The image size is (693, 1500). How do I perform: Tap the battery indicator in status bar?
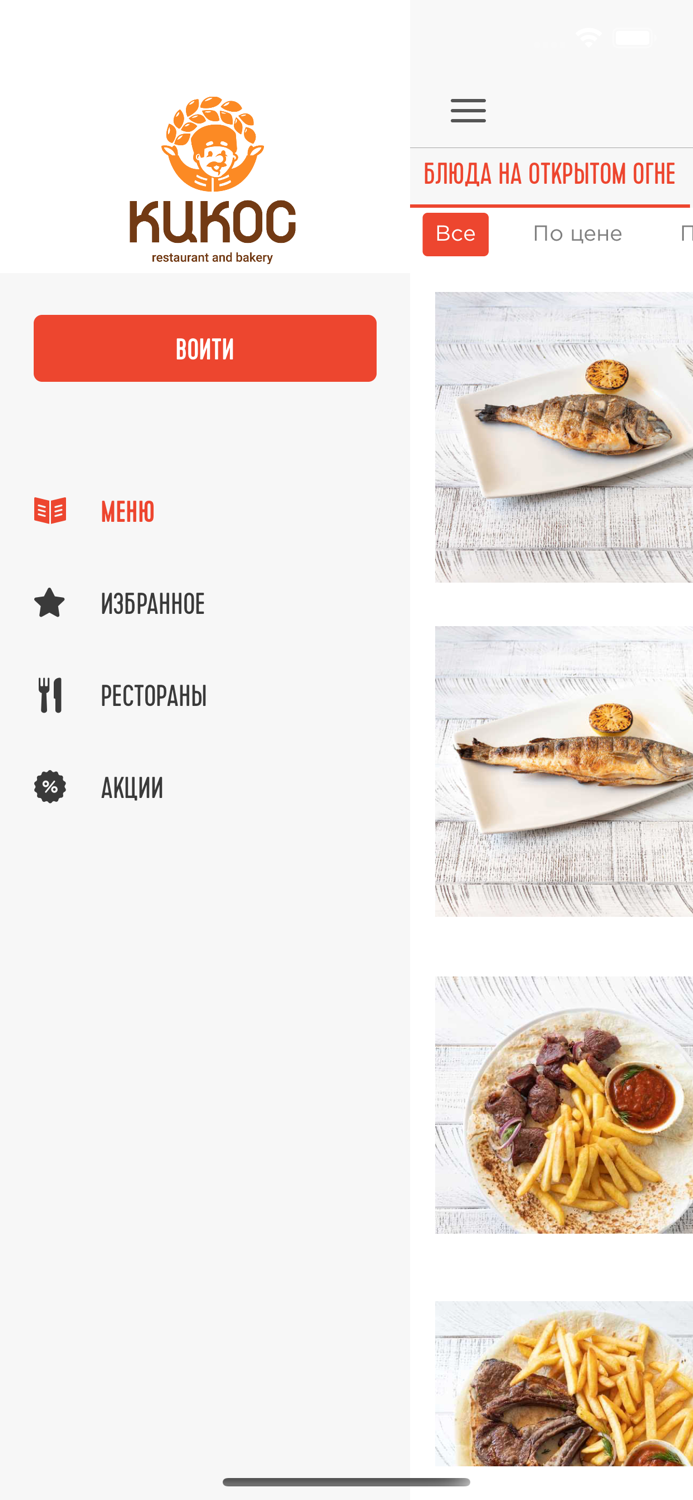tap(632, 38)
